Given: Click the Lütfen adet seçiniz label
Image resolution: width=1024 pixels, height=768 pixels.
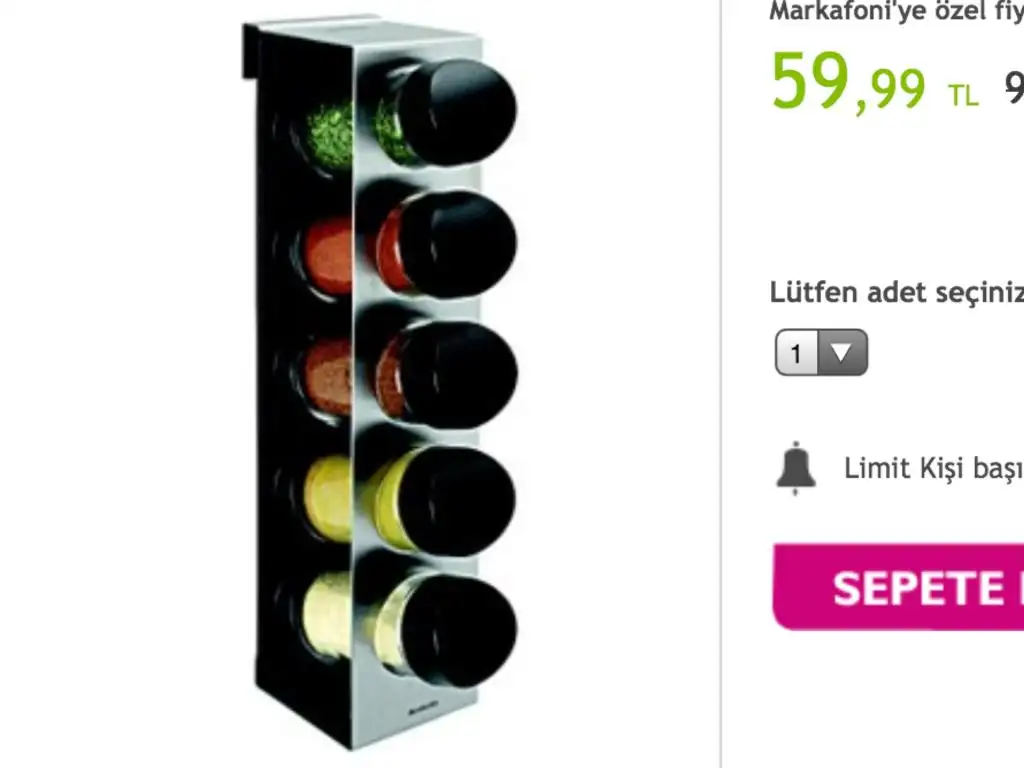Looking at the screenshot, I should point(897,292).
